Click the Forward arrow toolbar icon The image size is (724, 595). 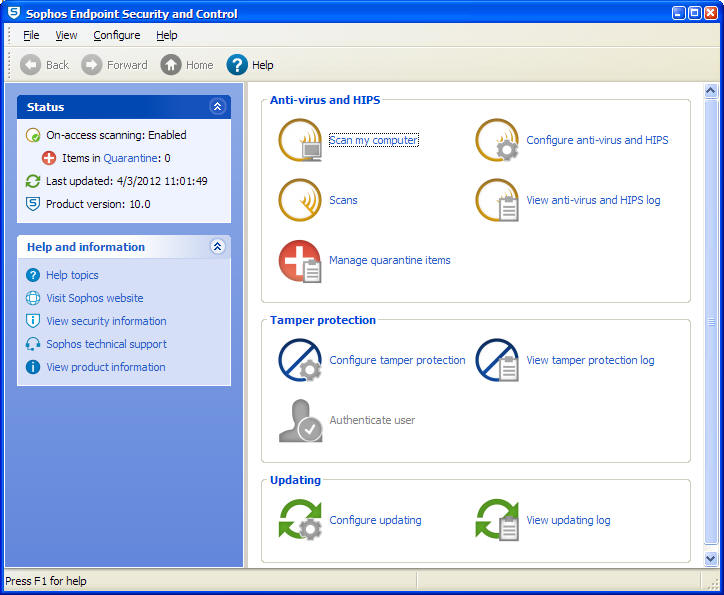point(91,65)
